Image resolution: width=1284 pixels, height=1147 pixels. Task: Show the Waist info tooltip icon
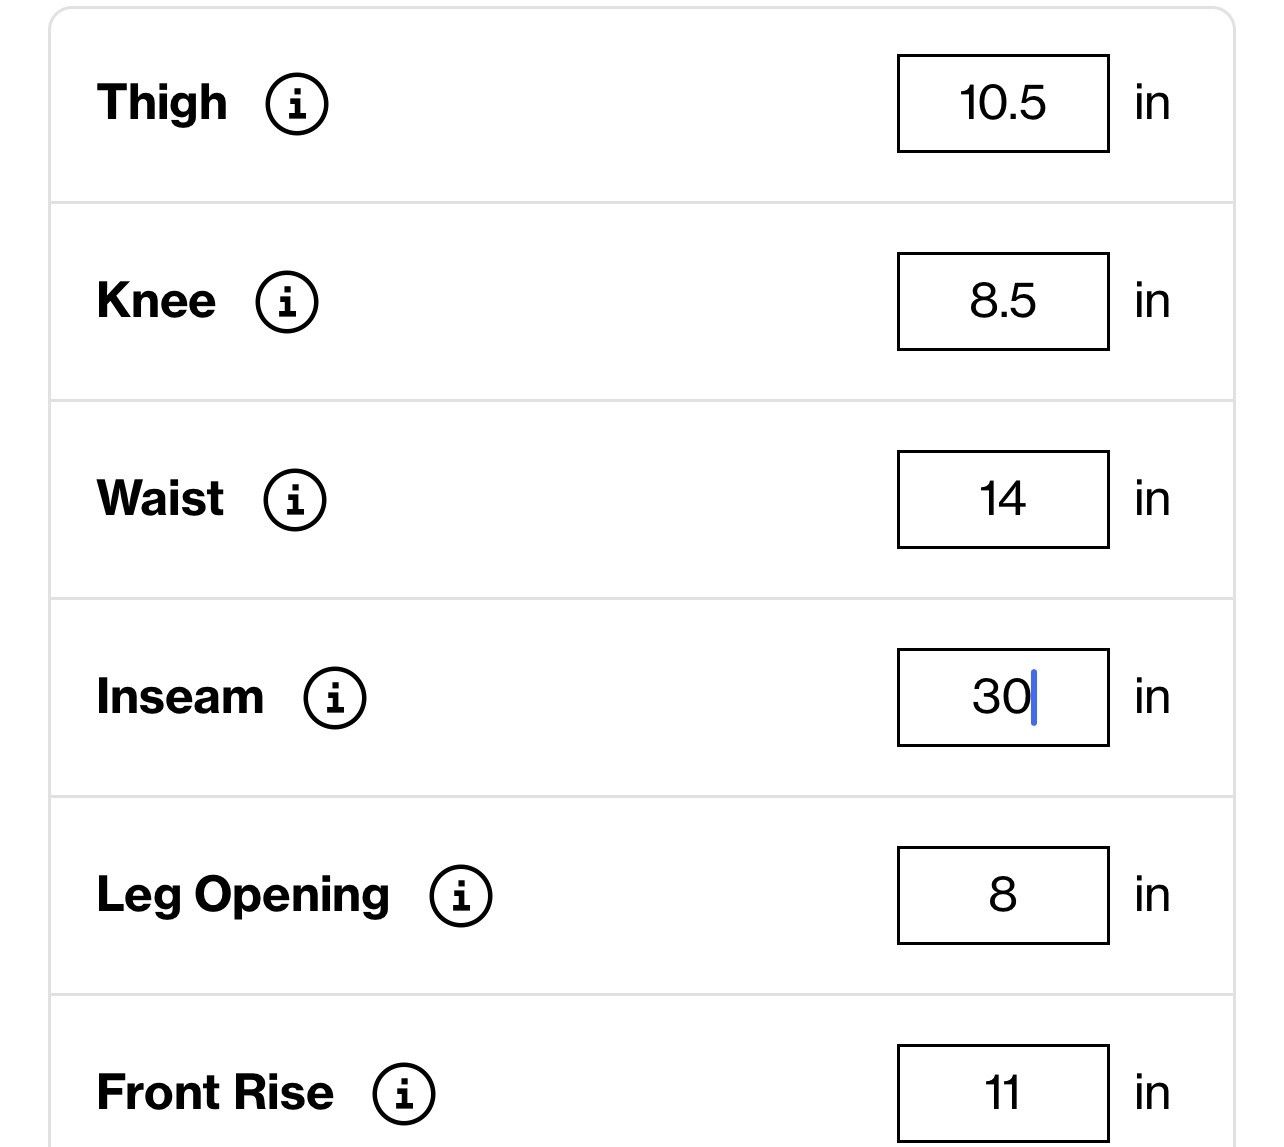pos(295,499)
